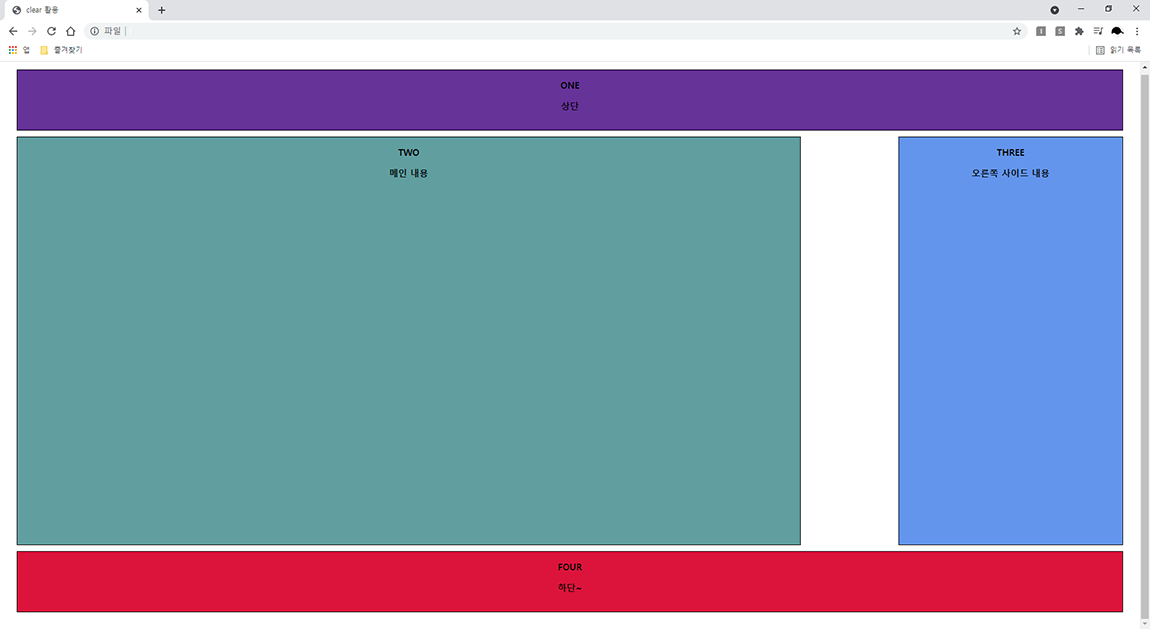
Task: Open the Extensions puzzle-piece menu
Action: 1078,31
